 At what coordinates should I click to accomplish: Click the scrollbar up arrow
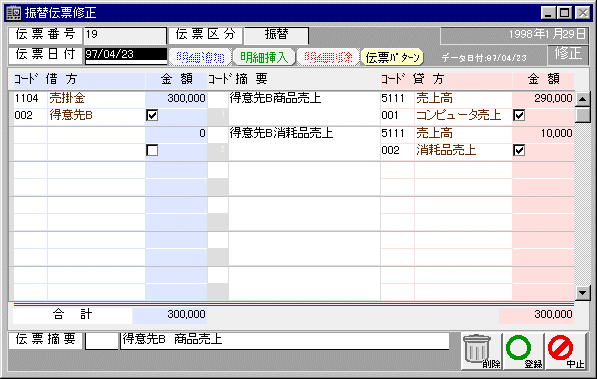(583, 99)
